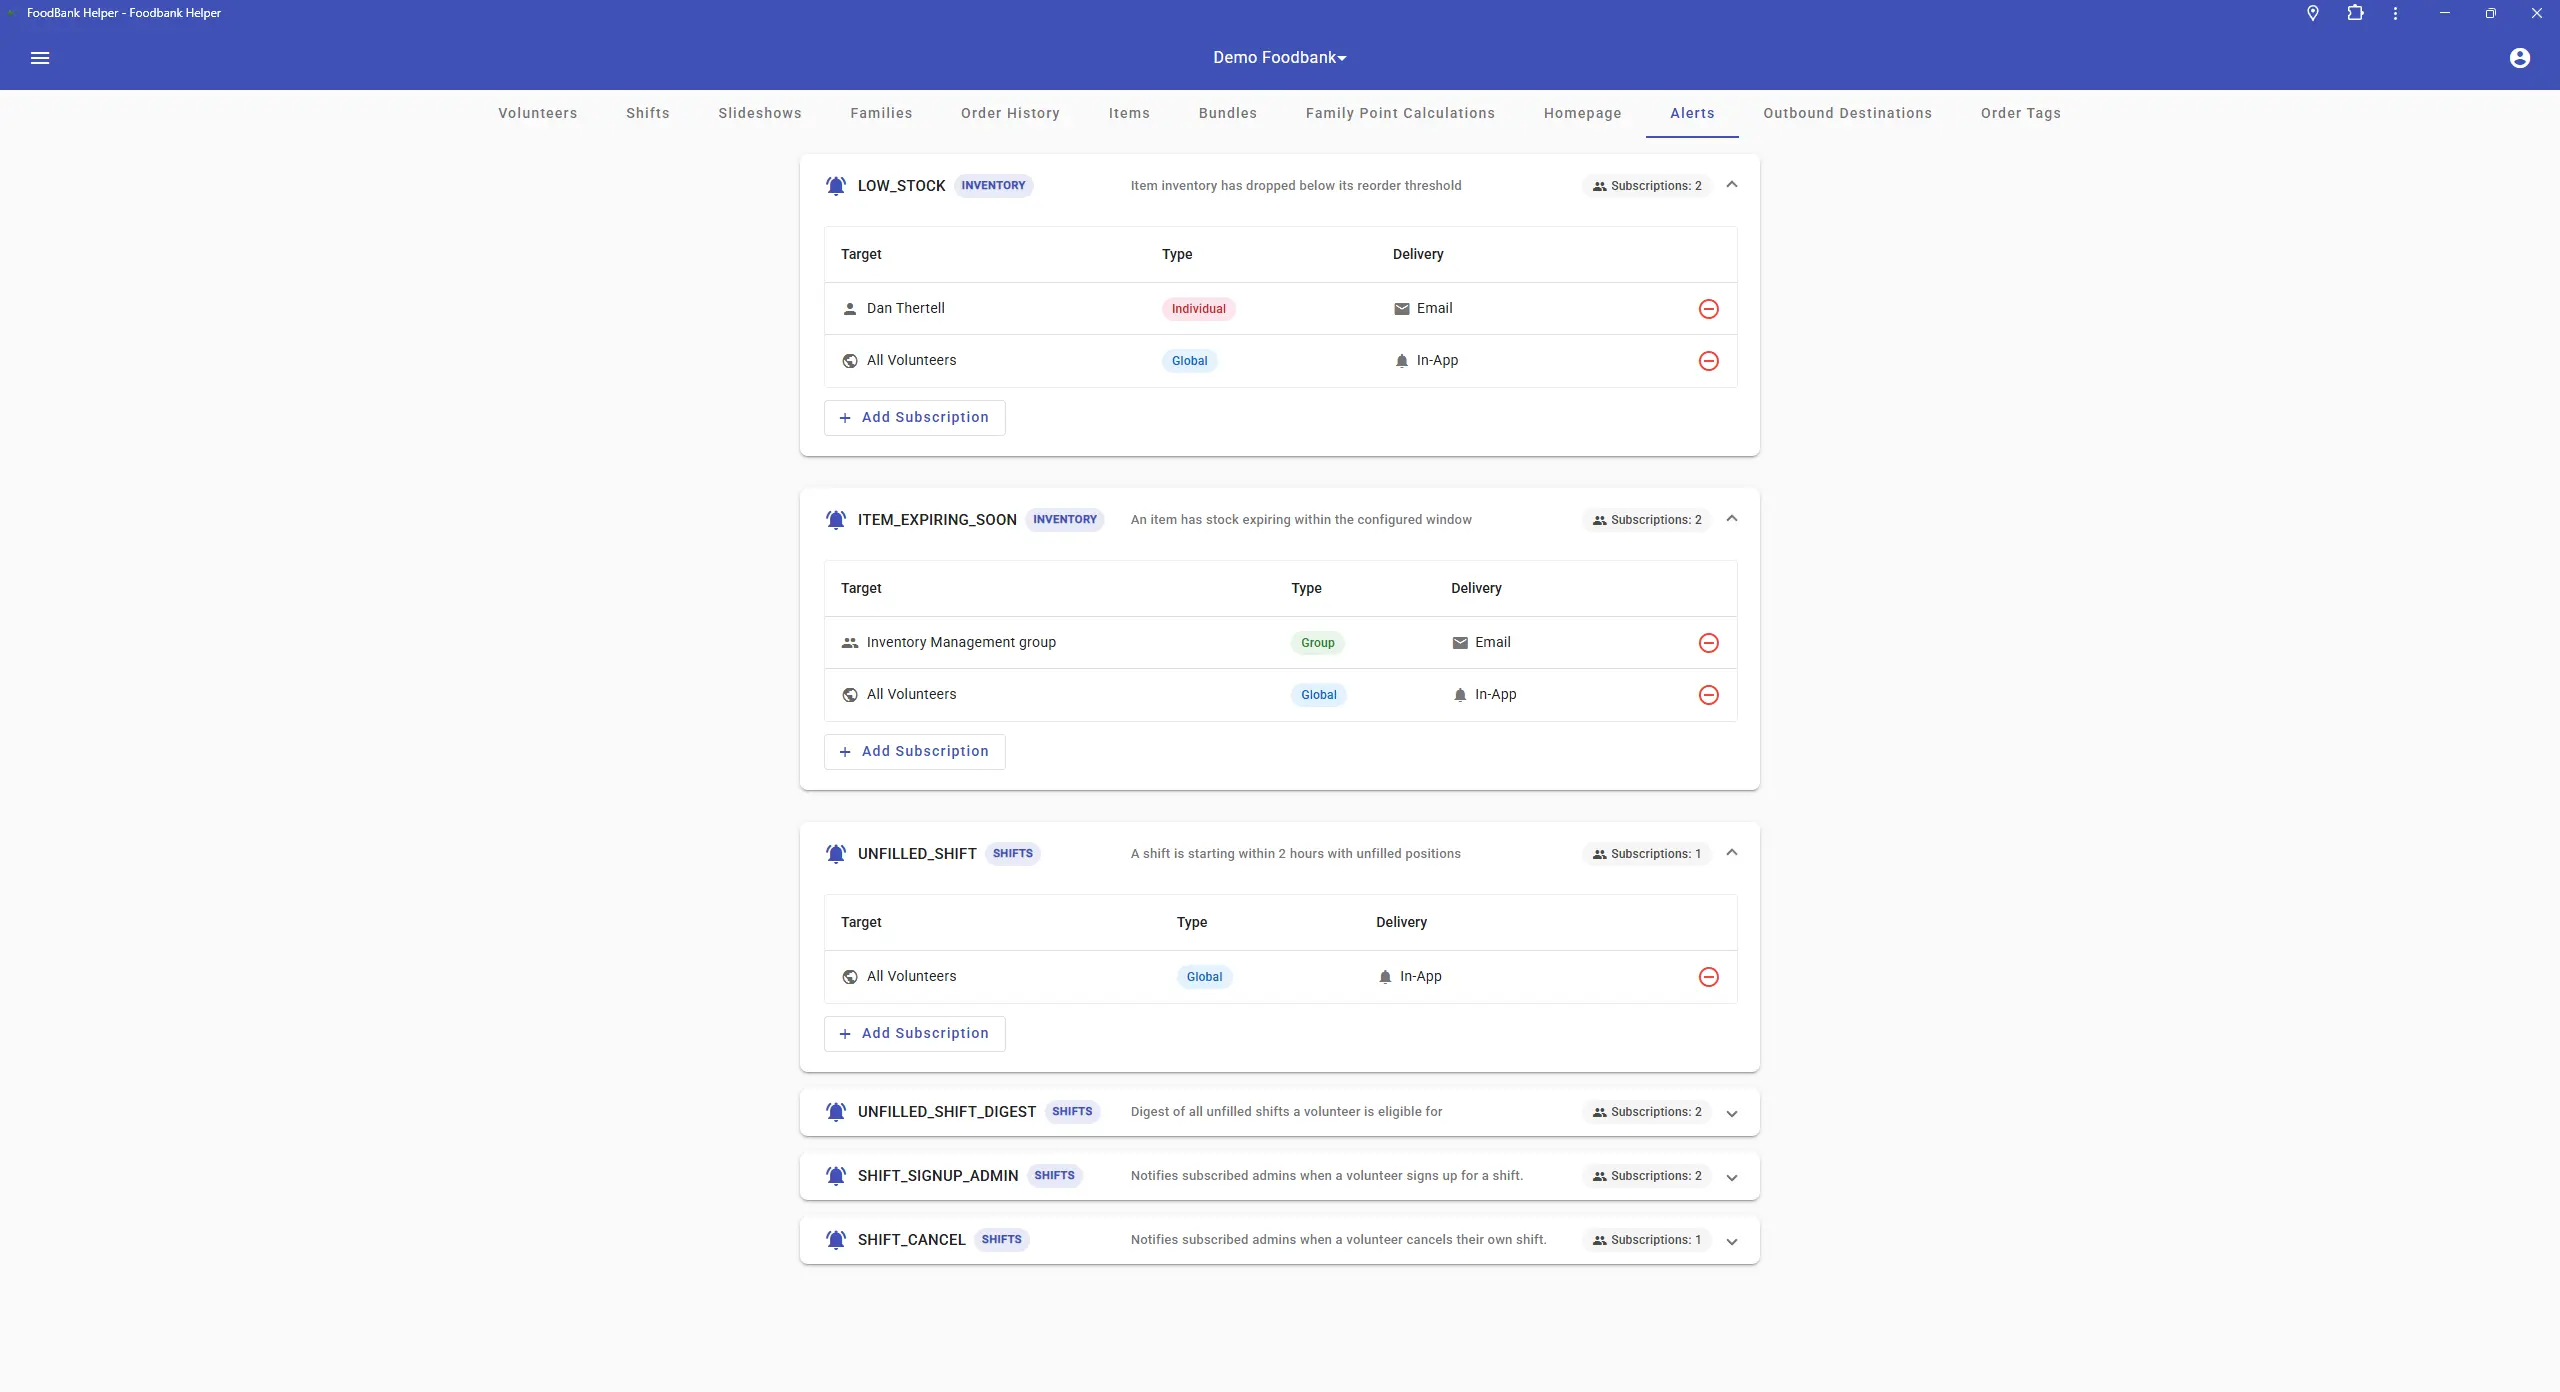2560x1392 pixels.
Task: Select the Items tab
Action: pyautogui.click(x=1128, y=113)
